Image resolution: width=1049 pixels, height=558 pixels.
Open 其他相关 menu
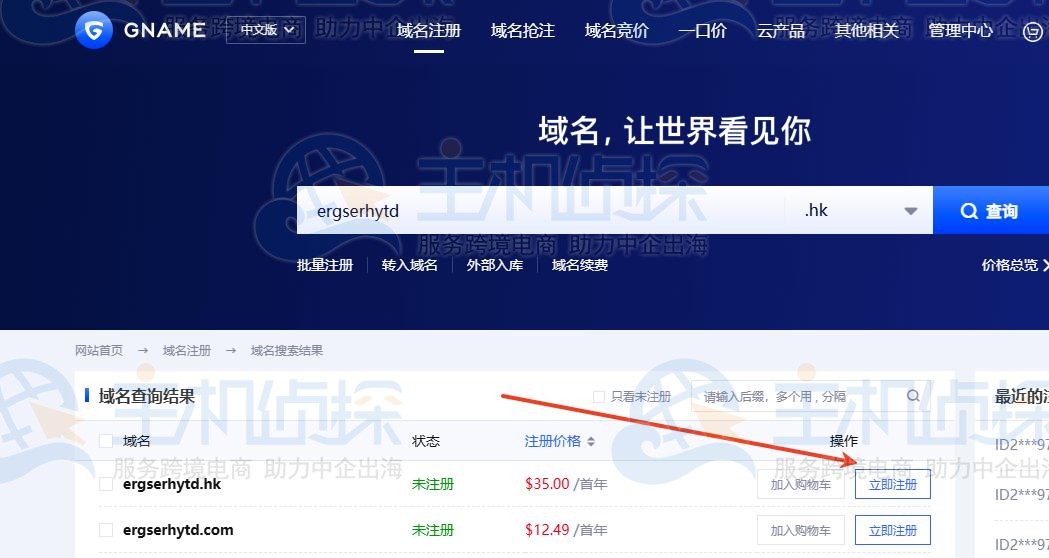point(866,31)
